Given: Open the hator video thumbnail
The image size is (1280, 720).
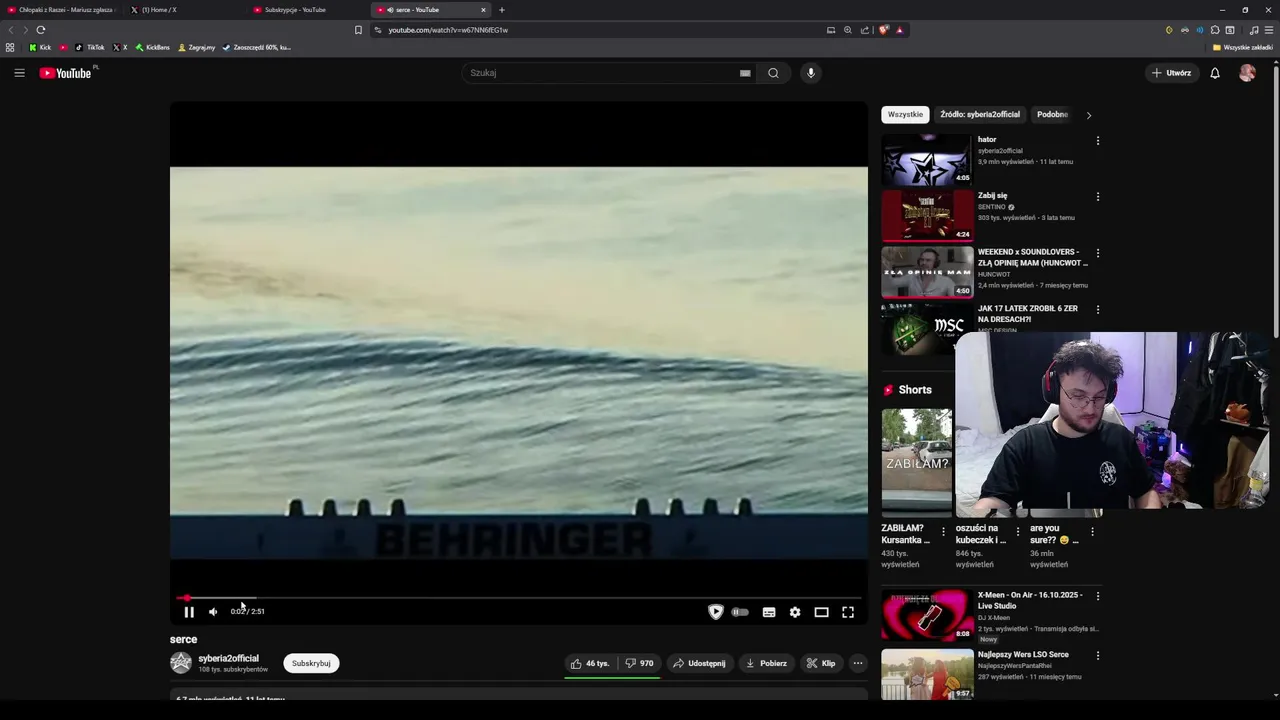Looking at the screenshot, I should coord(926,159).
